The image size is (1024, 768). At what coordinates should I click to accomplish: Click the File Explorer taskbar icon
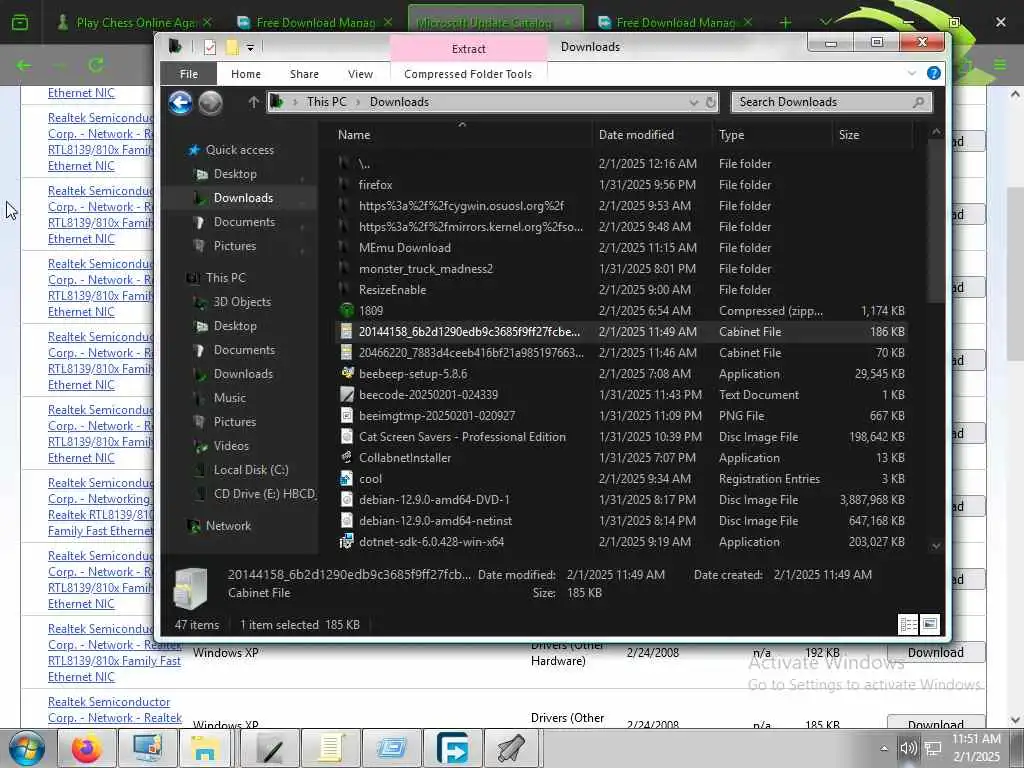205,748
